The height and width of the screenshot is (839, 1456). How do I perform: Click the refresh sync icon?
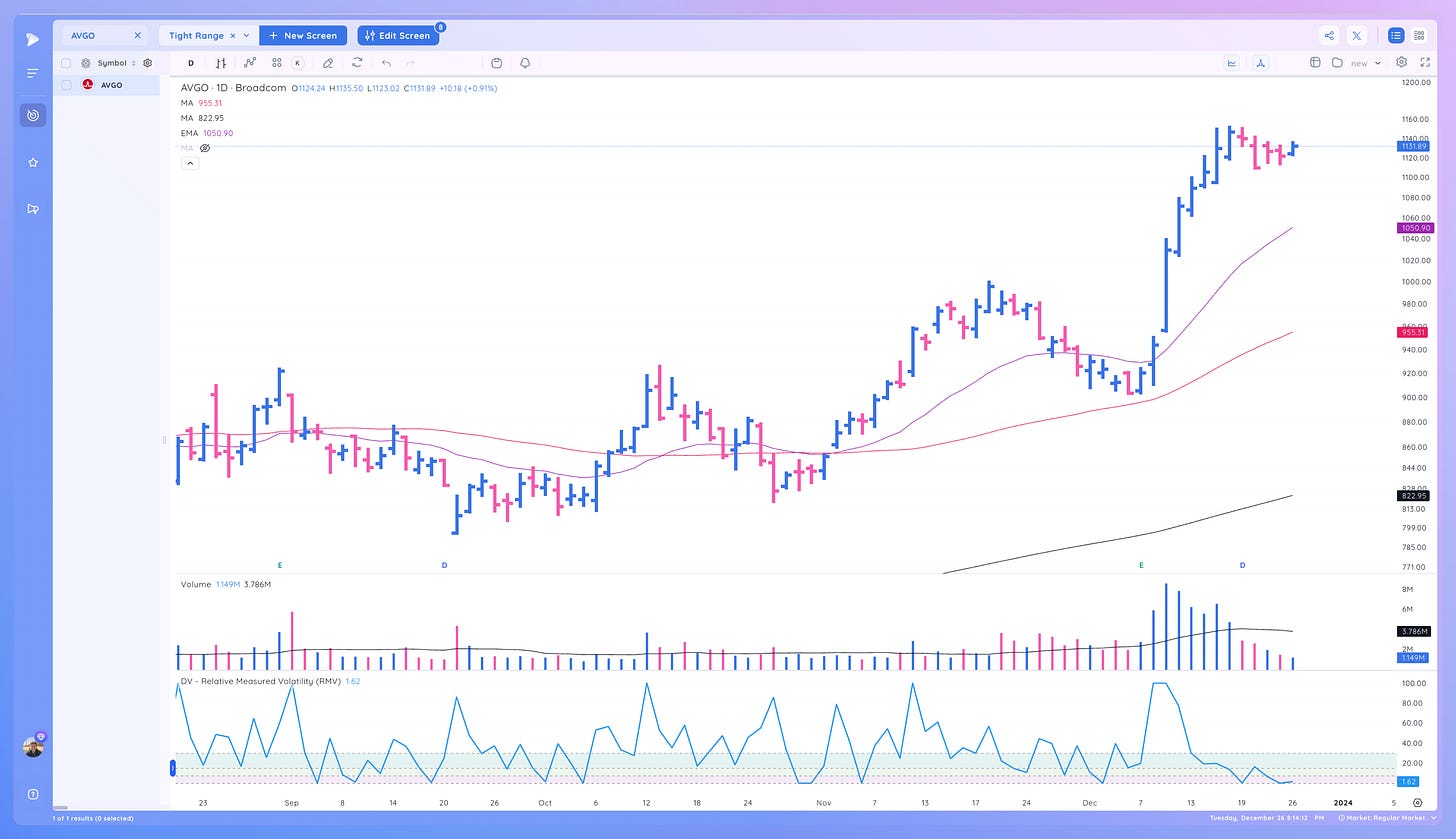point(357,63)
